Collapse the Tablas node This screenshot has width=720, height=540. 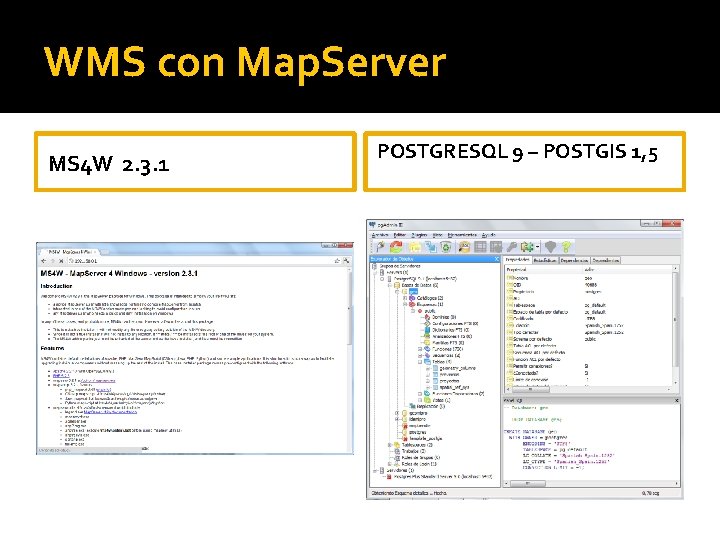[x=420, y=362]
